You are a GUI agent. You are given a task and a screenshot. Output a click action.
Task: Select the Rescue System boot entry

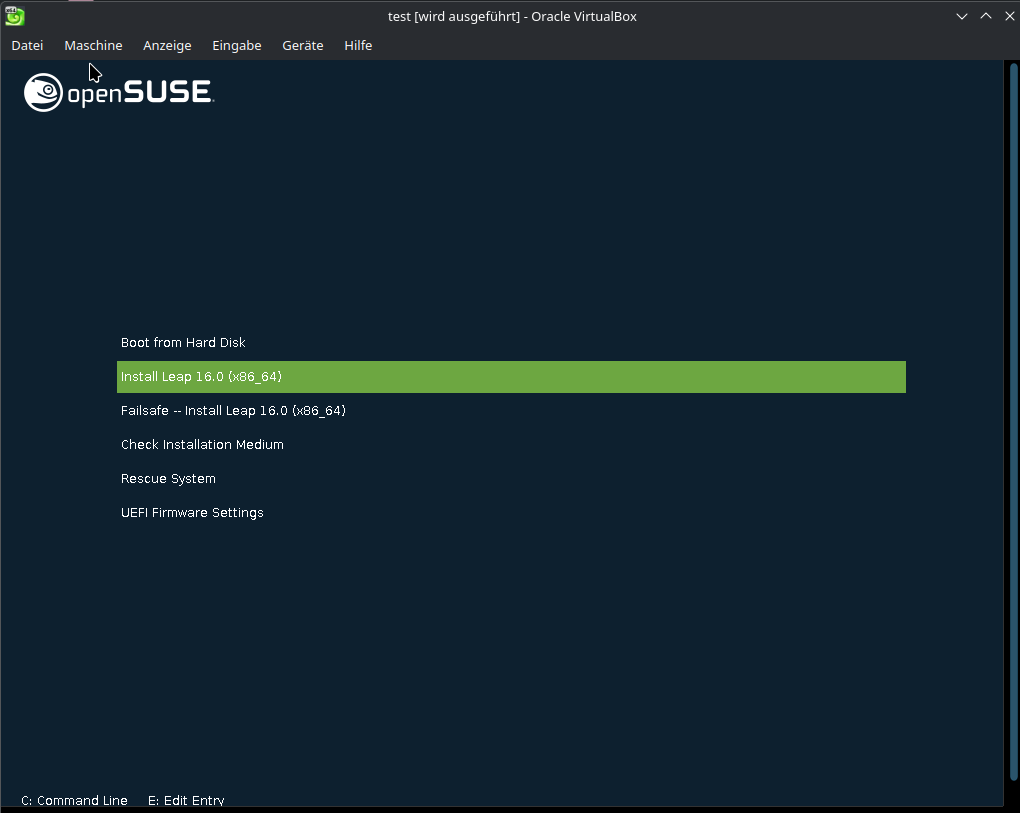point(168,479)
